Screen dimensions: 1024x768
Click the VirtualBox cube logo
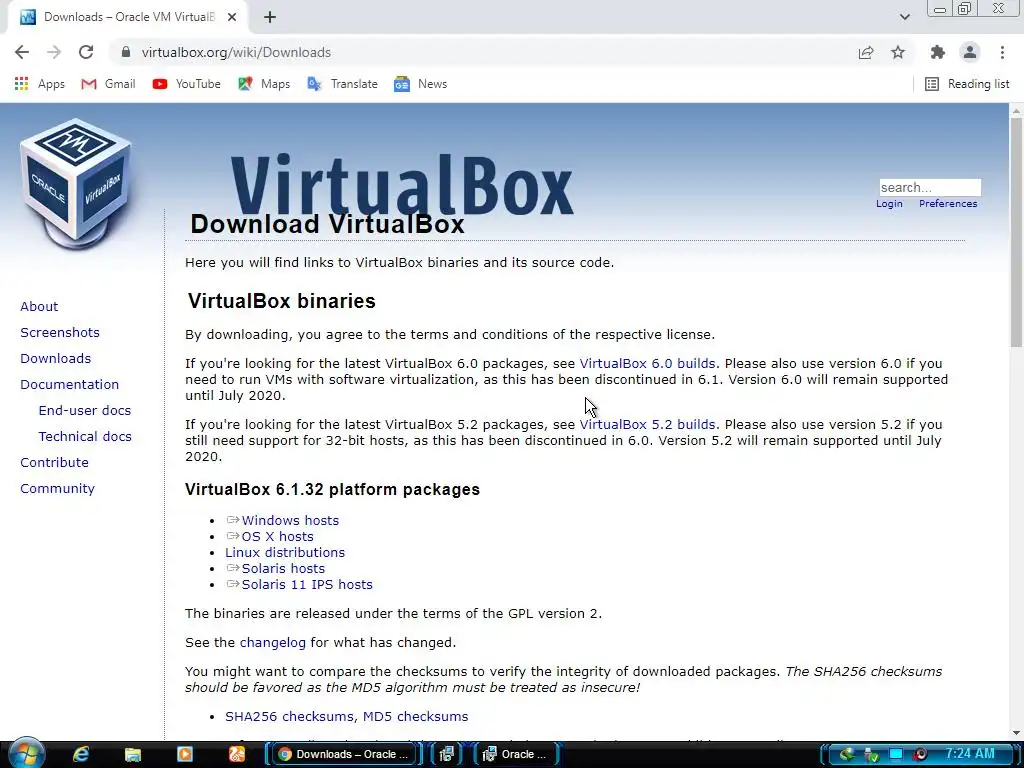pyautogui.click(x=76, y=184)
